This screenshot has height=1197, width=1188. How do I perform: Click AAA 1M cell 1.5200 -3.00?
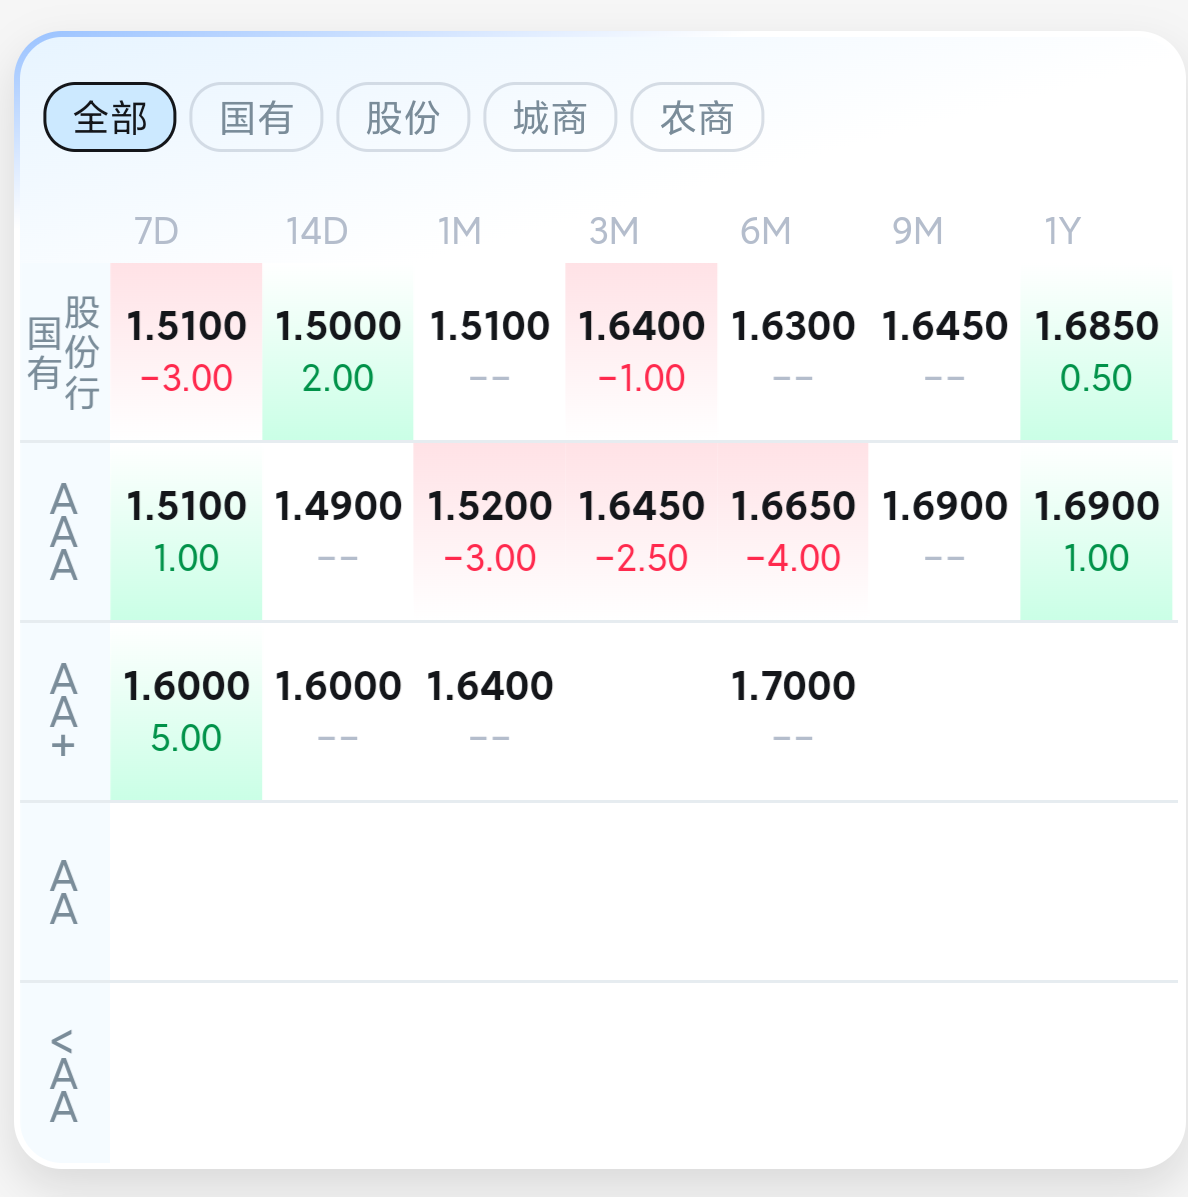click(490, 531)
